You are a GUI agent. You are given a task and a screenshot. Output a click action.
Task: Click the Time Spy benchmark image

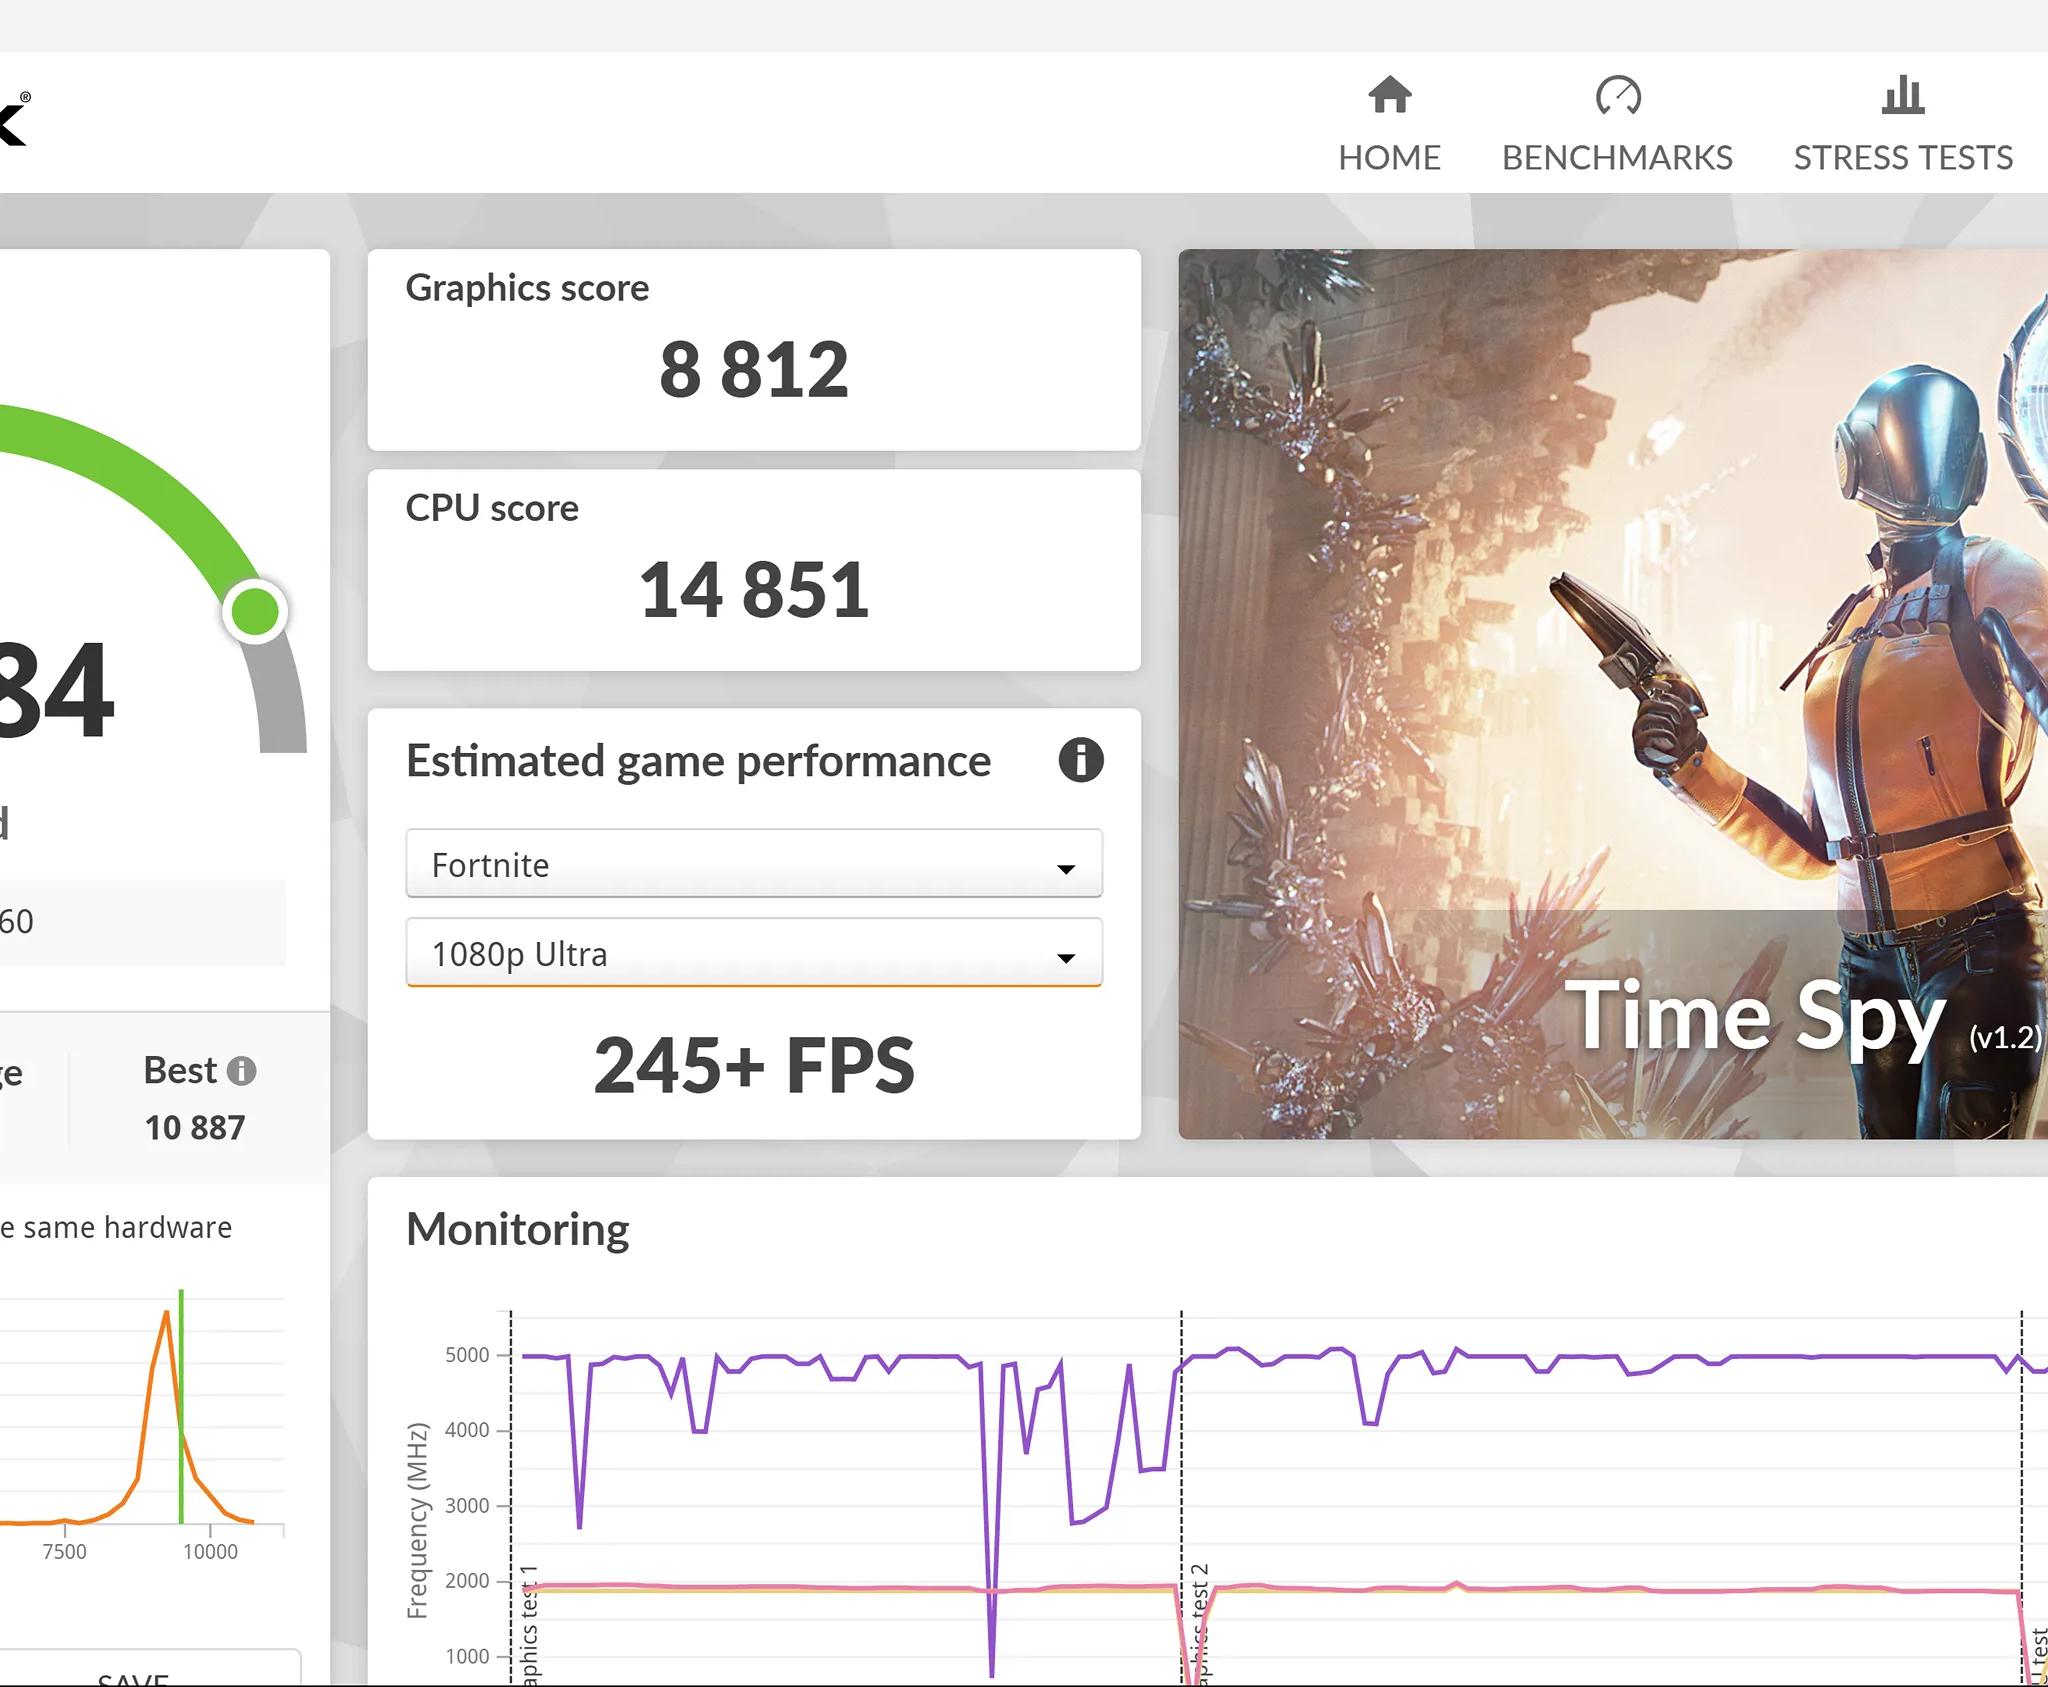[1613, 694]
